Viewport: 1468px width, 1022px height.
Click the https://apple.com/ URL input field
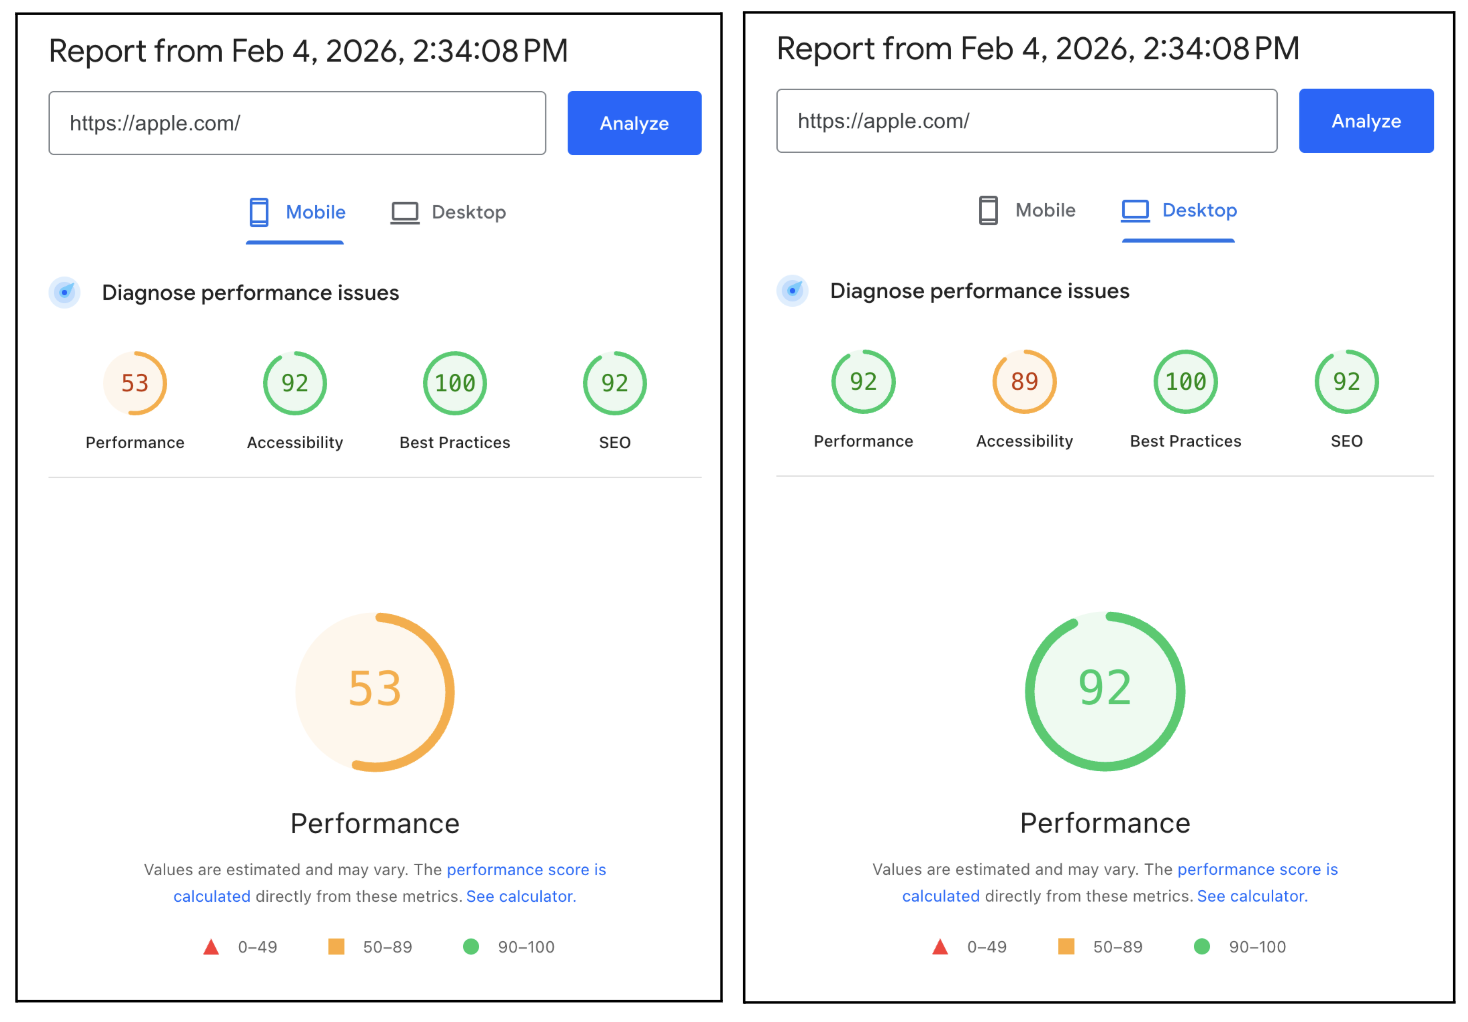297,123
